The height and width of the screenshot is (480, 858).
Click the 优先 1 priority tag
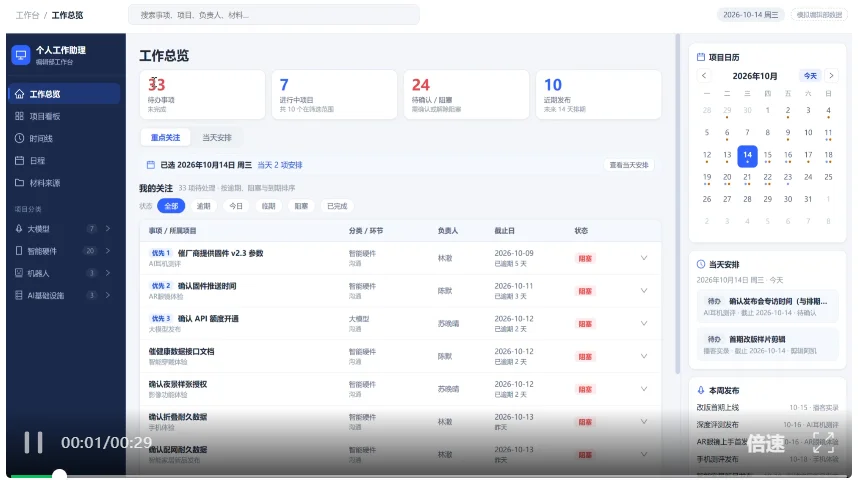(x=161, y=253)
